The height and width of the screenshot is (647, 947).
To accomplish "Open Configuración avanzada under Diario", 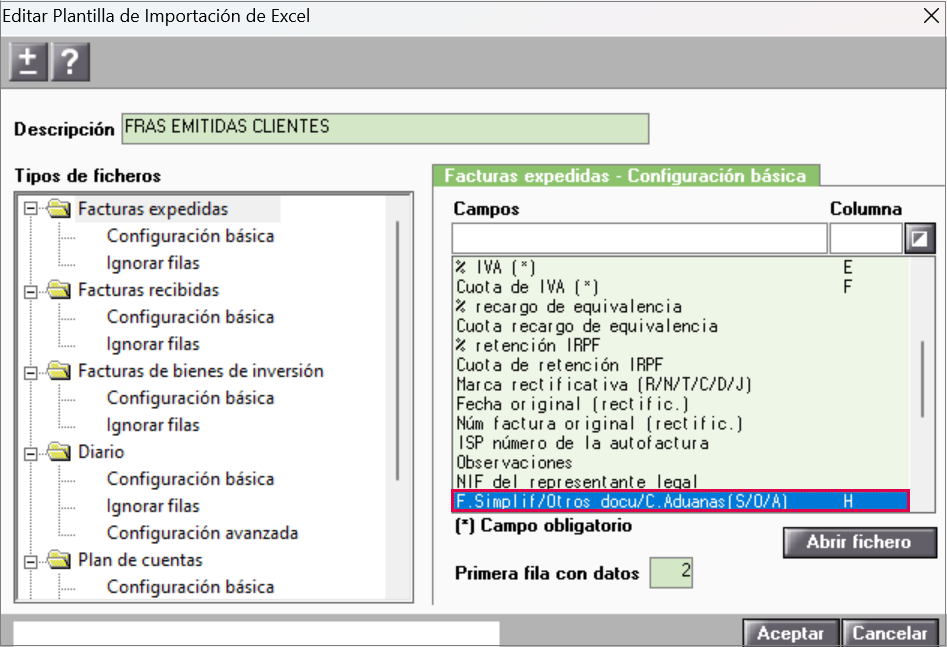I will click(202, 533).
